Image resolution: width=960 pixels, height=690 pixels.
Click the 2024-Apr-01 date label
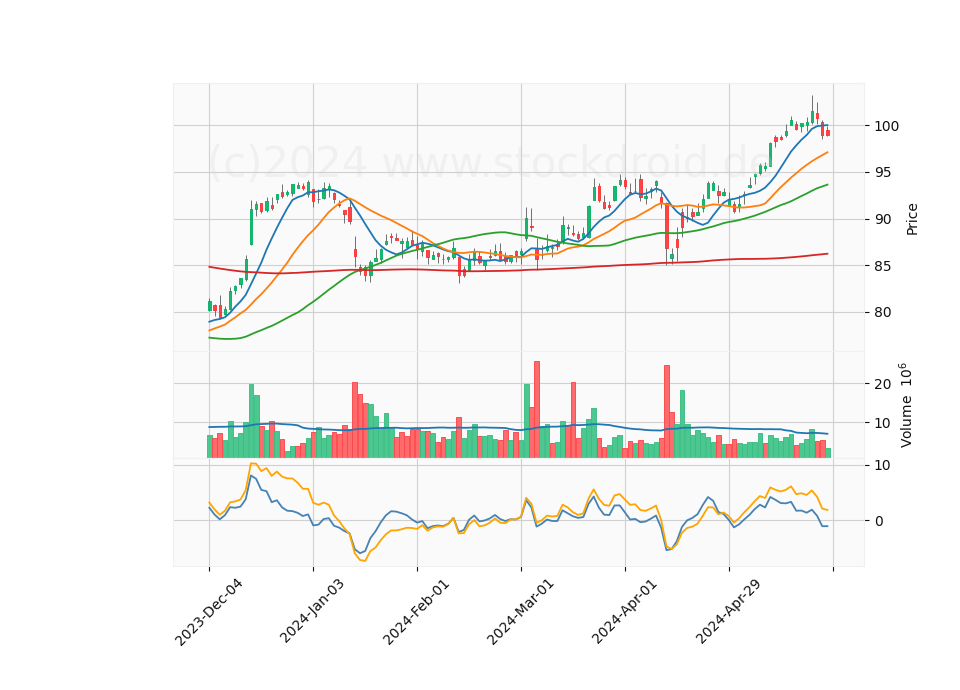(x=624, y=610)
